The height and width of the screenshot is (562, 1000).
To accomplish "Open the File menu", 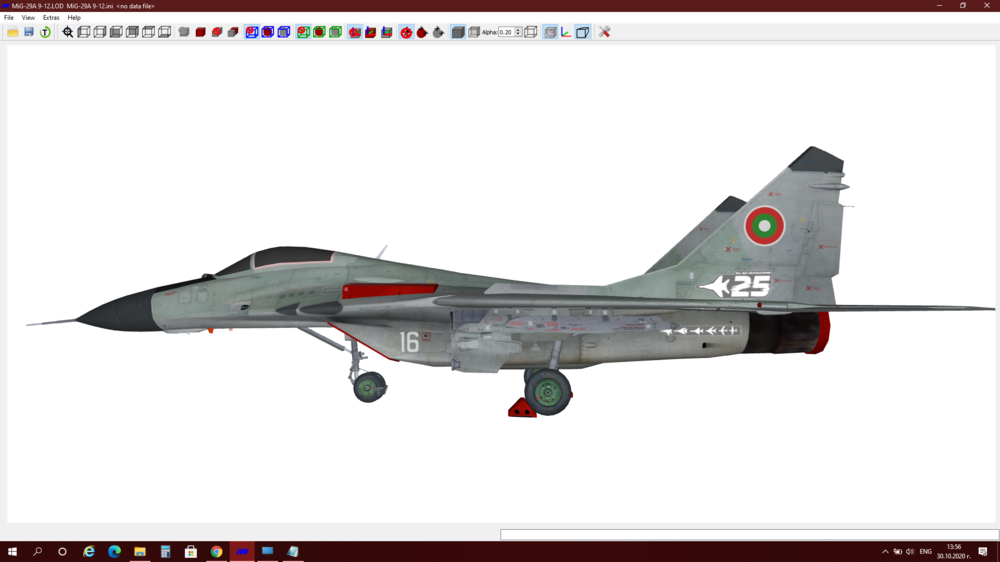I will click(x=9, y=18).
